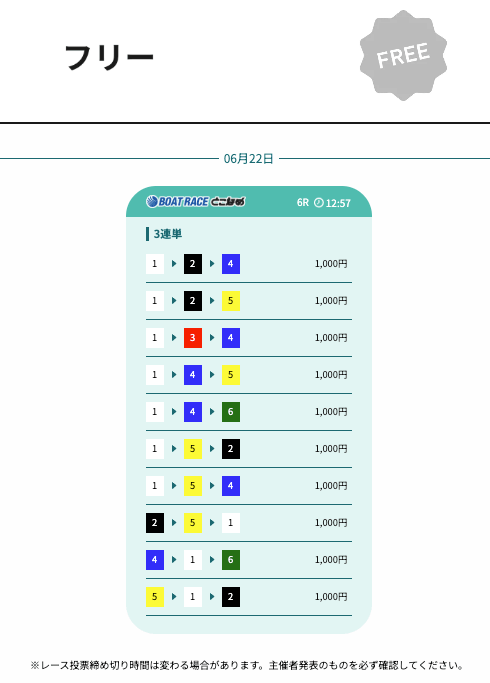This screenshot has width=490, height=683.
Task: Click the green 6 in the 1-4-6 row
Action: (231, 412)
